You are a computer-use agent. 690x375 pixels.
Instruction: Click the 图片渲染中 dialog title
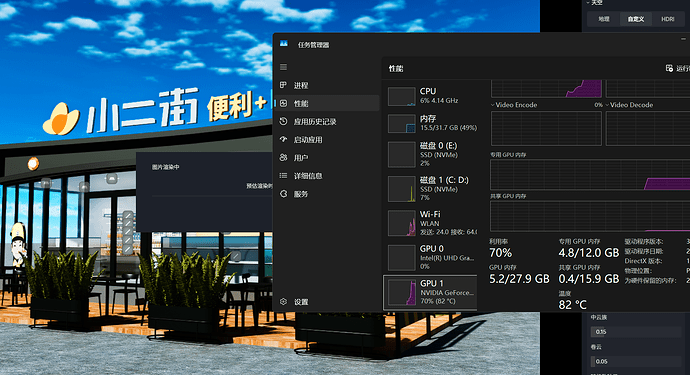[x=165, y=167]
